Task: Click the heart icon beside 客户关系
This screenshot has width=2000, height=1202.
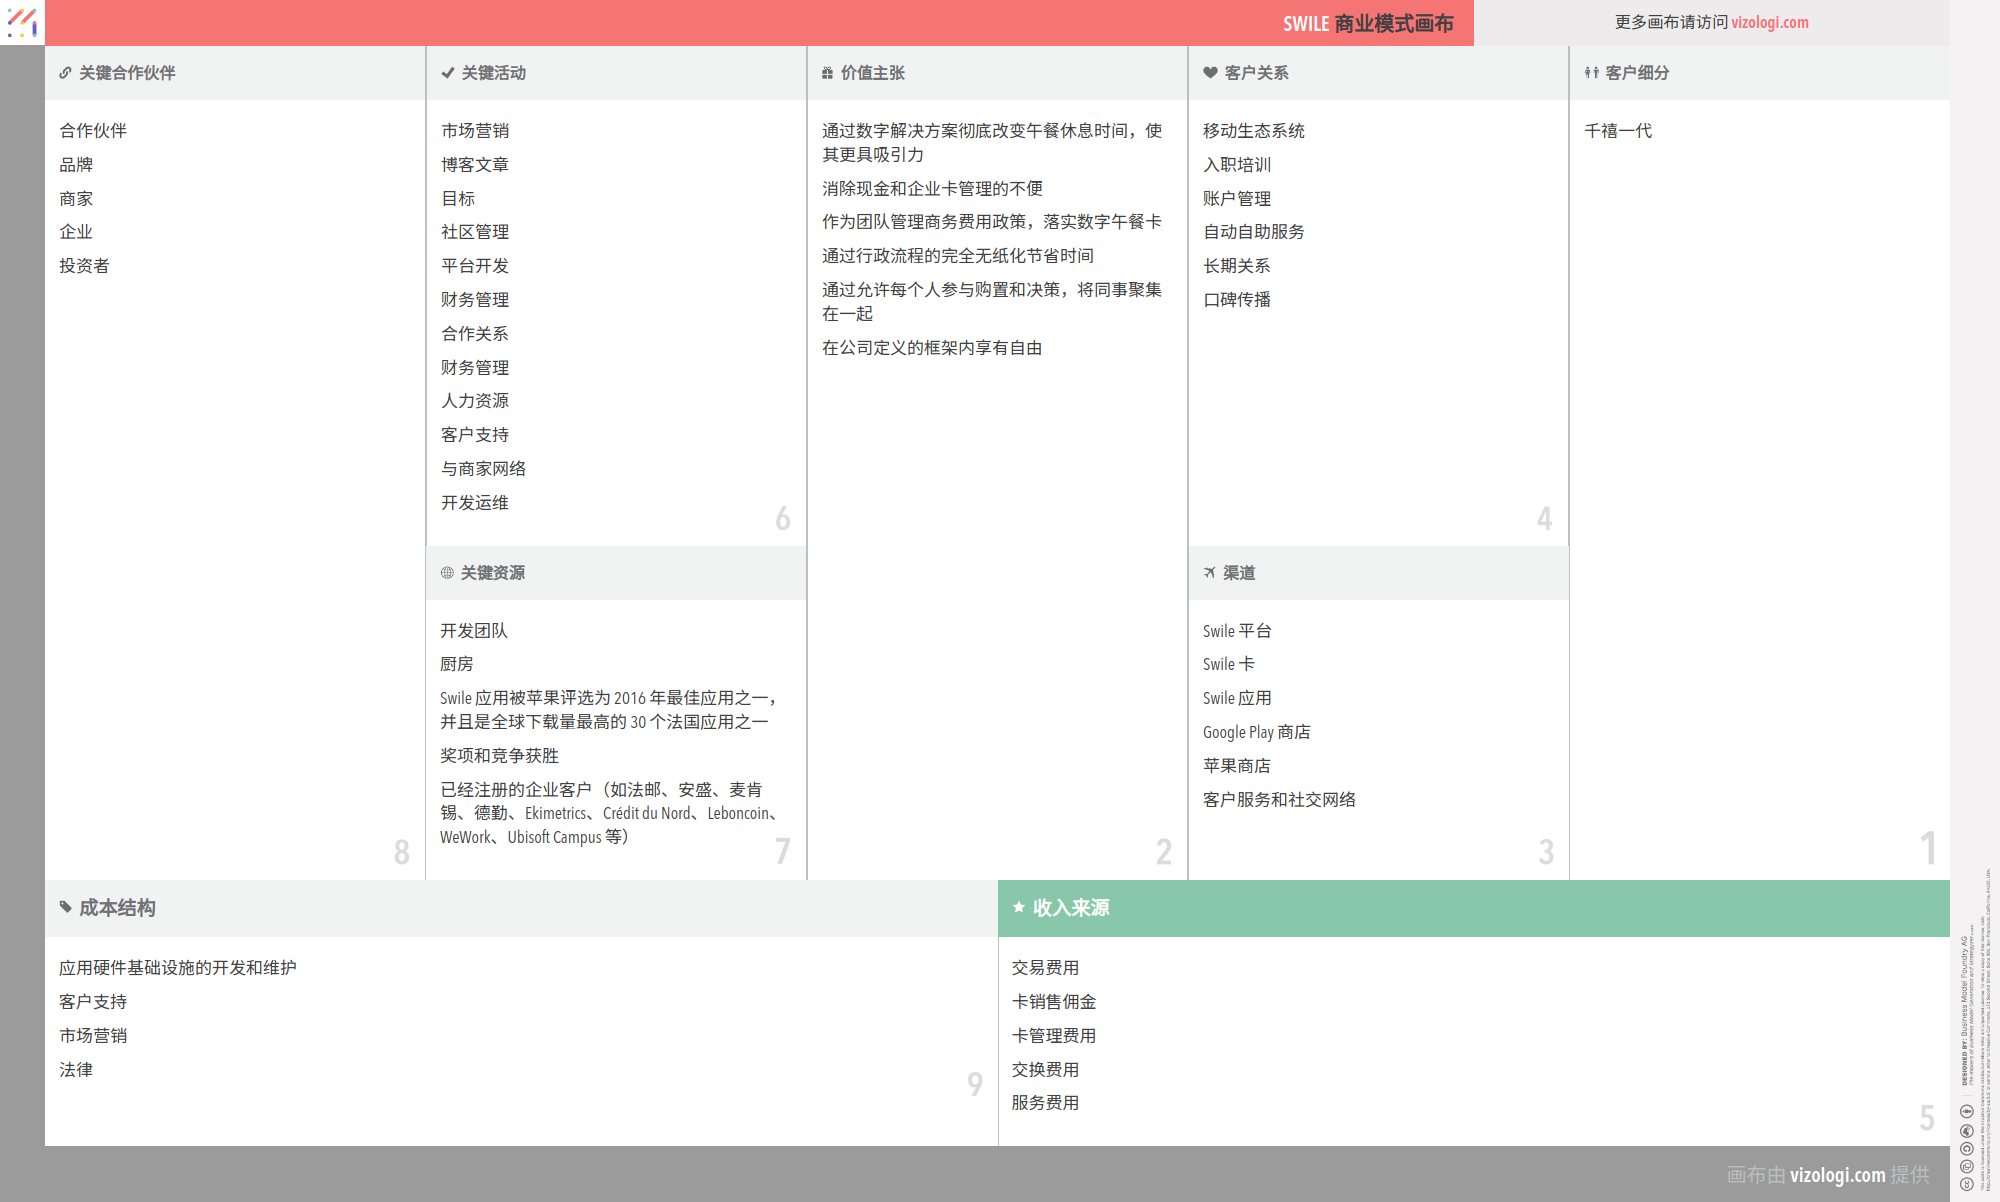Action: point(1210,73)
